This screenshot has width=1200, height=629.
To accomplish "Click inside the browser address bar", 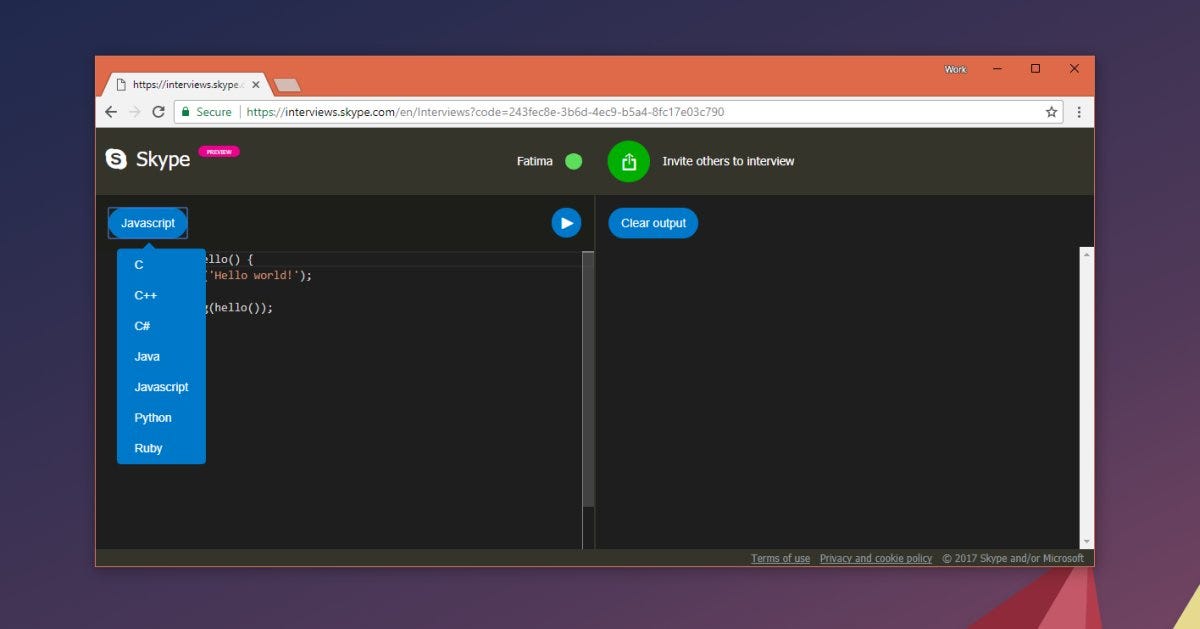I will pos(500,112).
